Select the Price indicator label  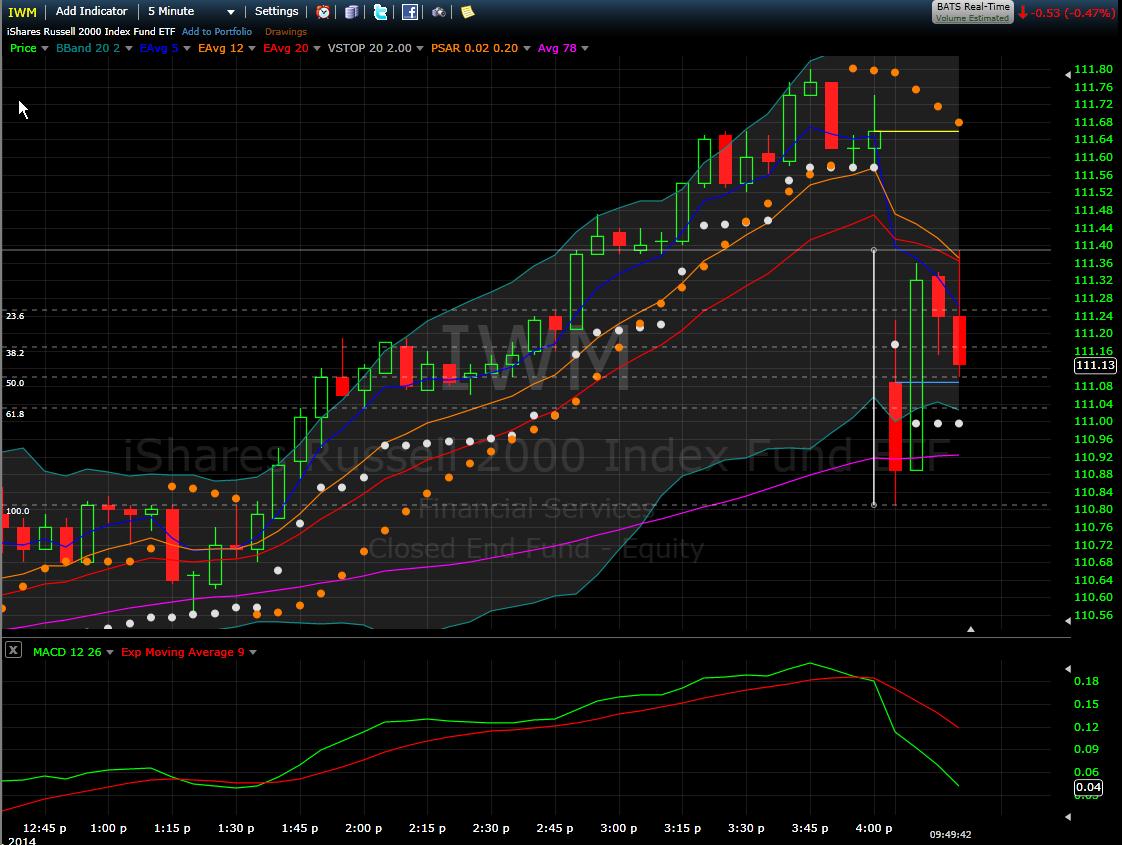[x=23, y=48]
